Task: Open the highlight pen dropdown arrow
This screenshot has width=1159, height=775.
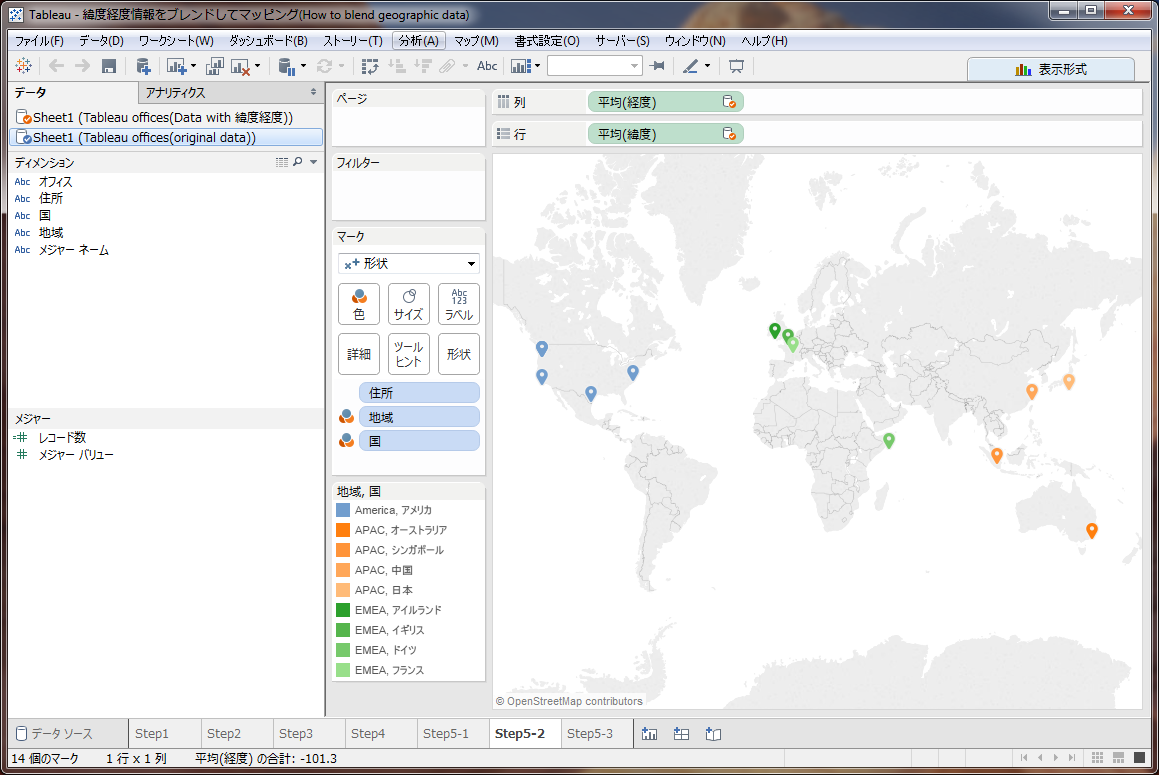Action: point(707,66)
